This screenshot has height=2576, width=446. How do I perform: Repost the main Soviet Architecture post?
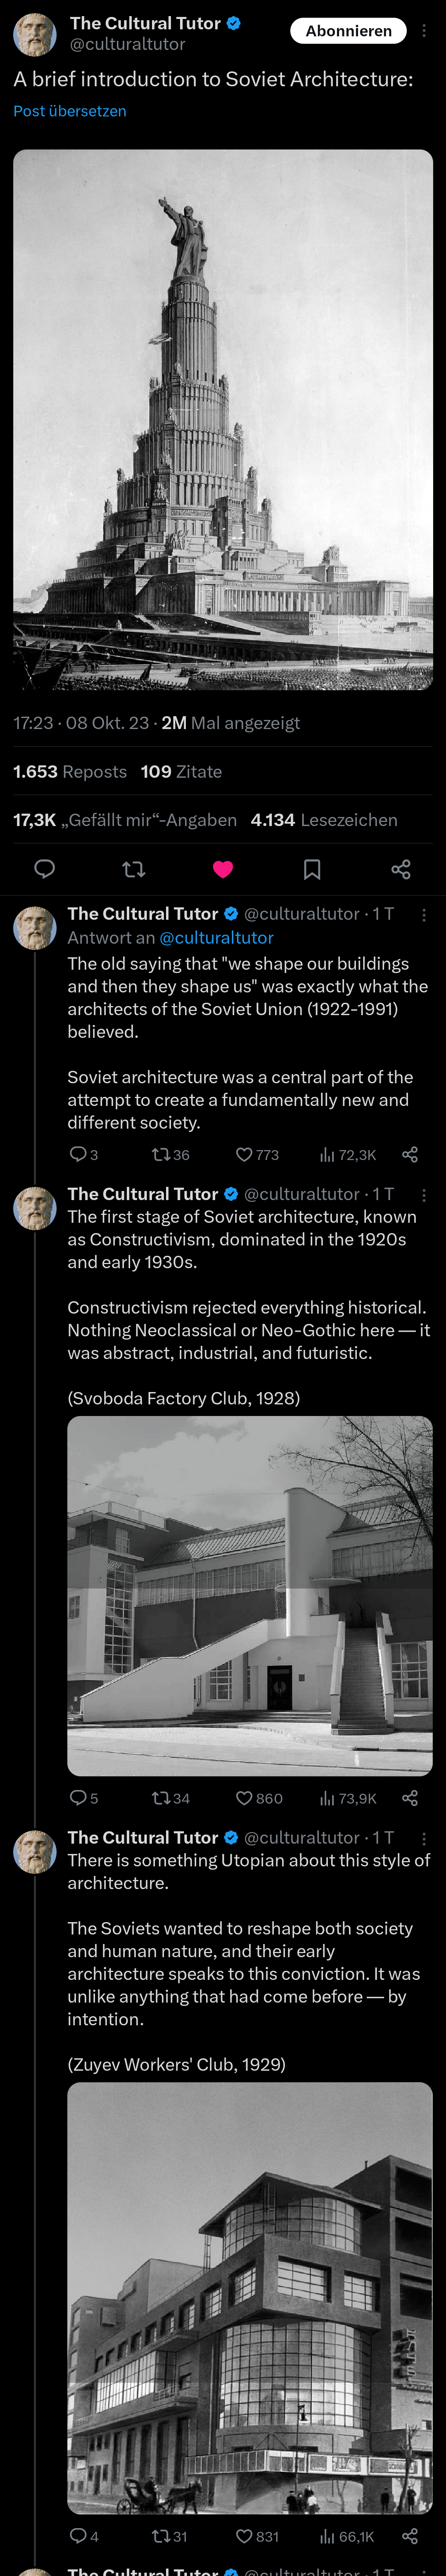tap(134, 868)
